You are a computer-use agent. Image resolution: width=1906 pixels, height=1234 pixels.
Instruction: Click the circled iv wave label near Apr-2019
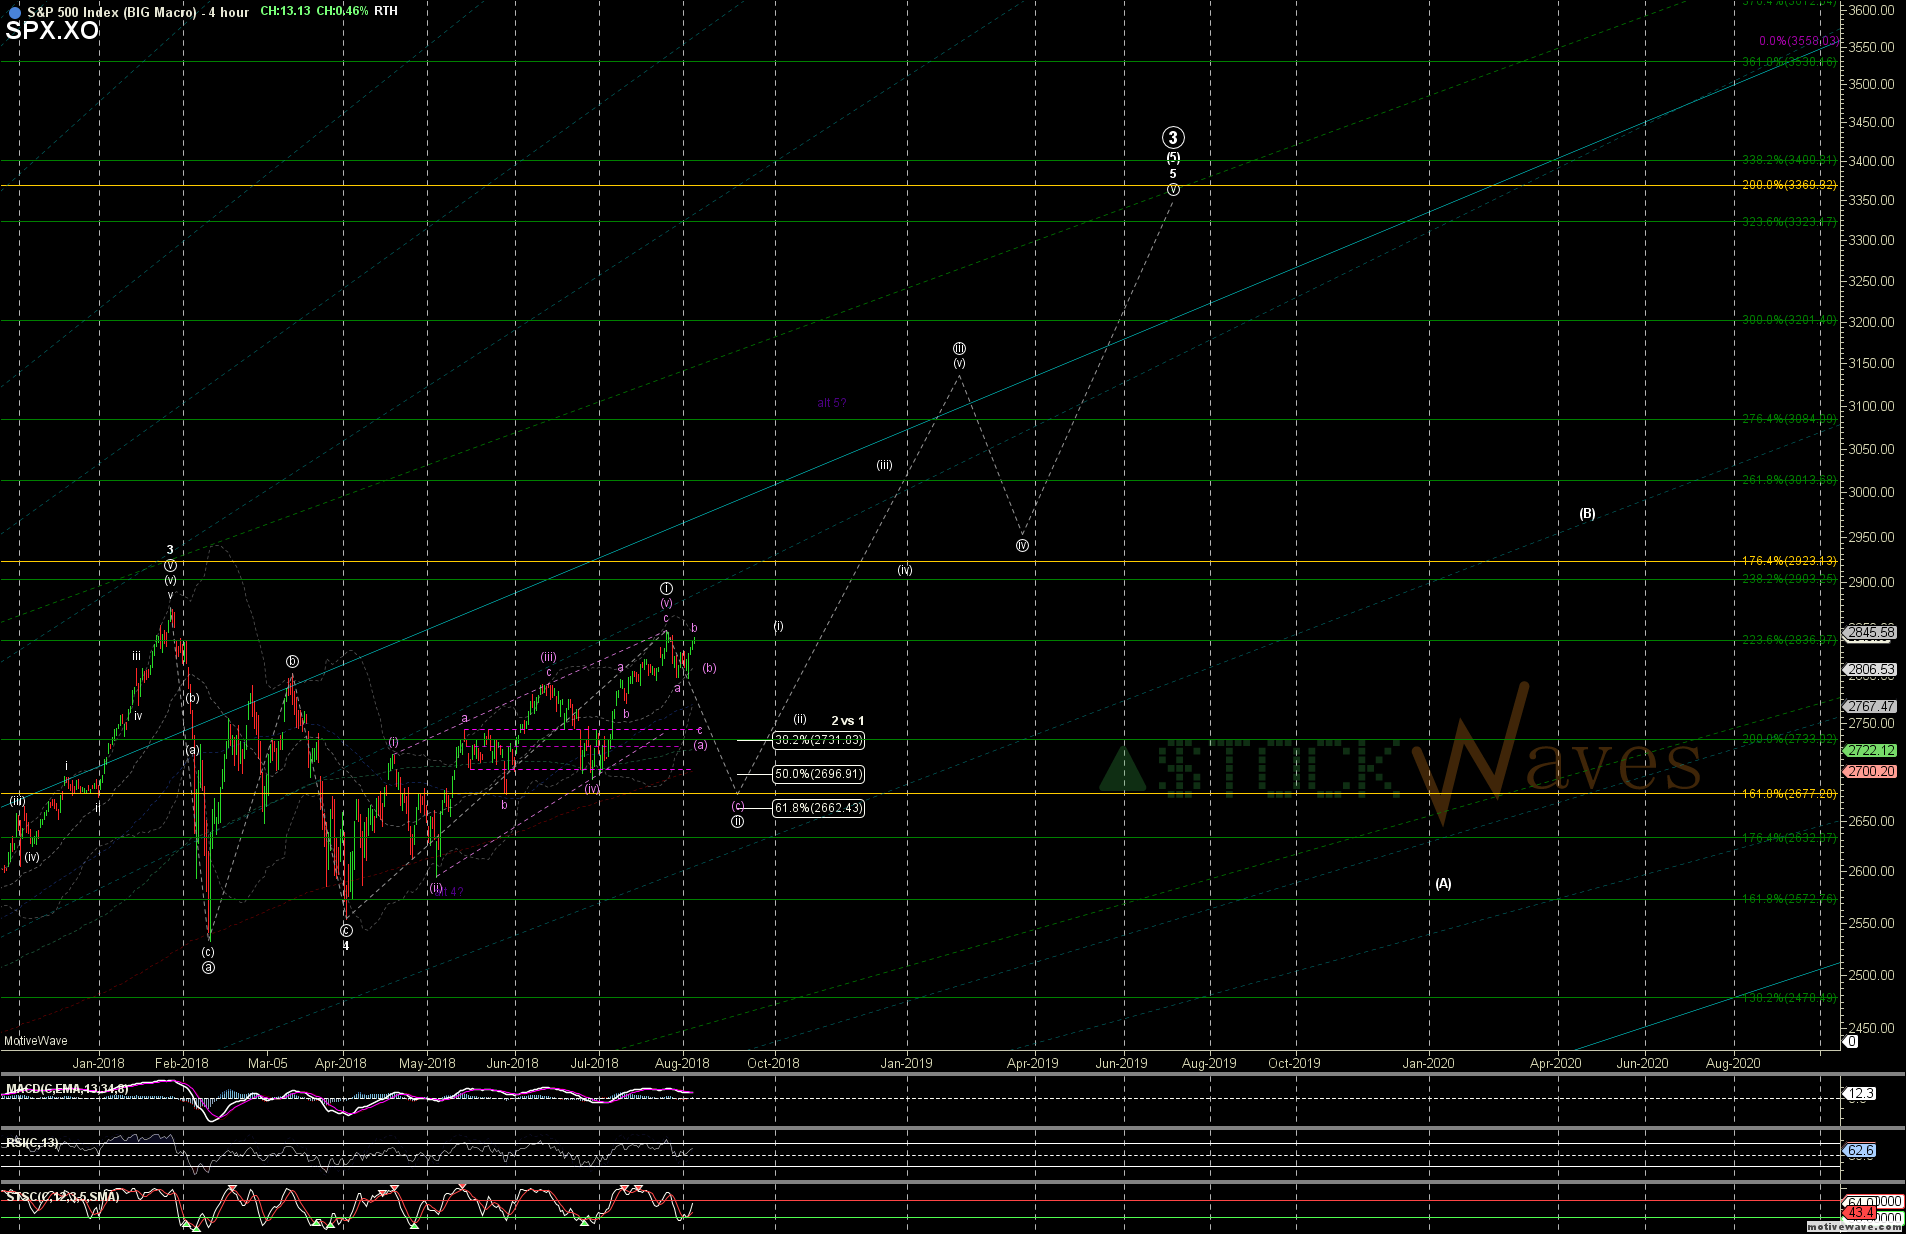tap(1022, 546)
